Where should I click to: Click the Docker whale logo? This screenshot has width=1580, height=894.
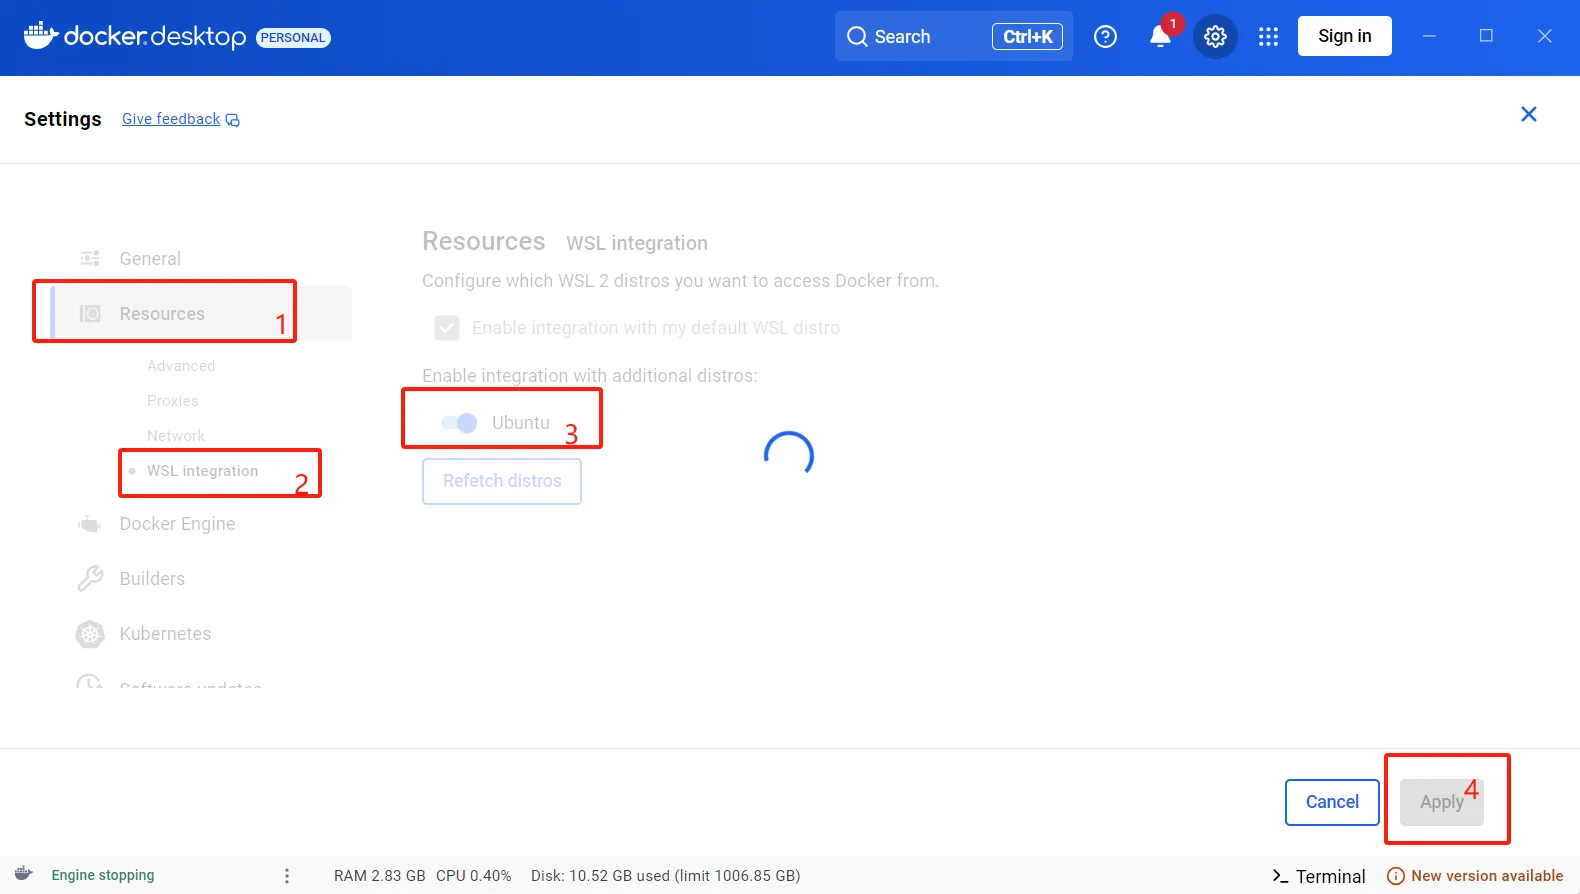tap(41, 35)
